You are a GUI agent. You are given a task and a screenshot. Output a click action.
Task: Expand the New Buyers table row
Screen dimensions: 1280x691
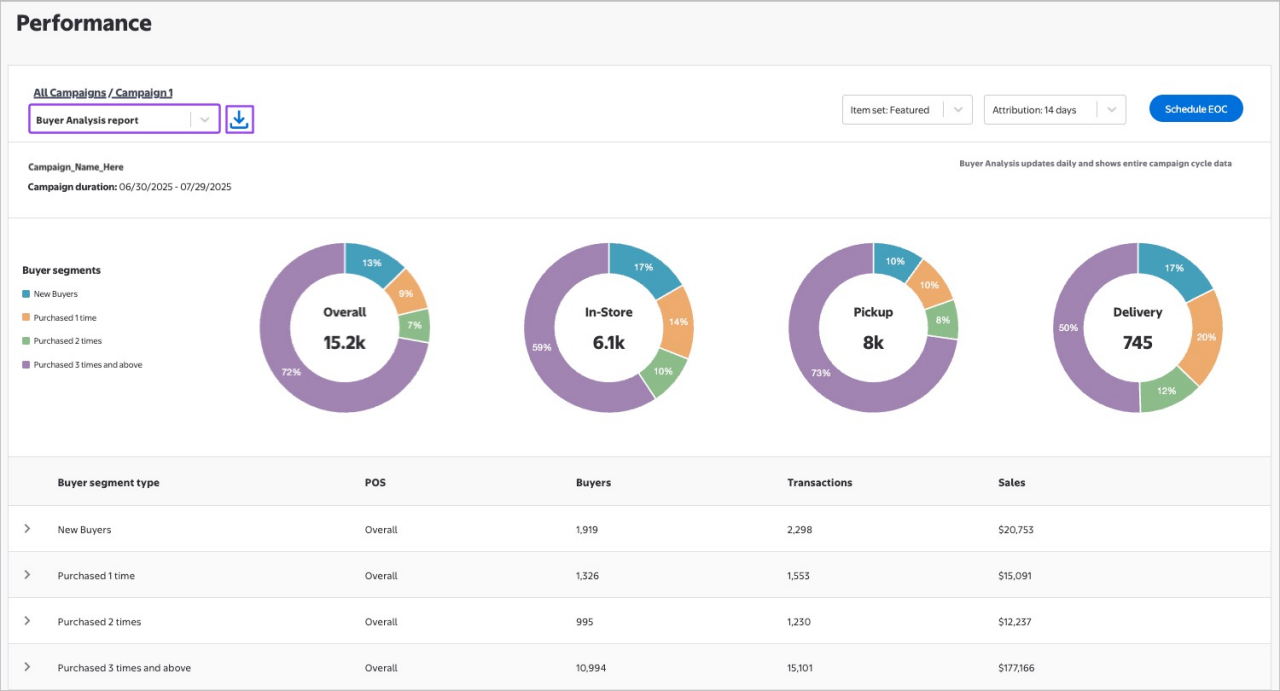point(28,529)
